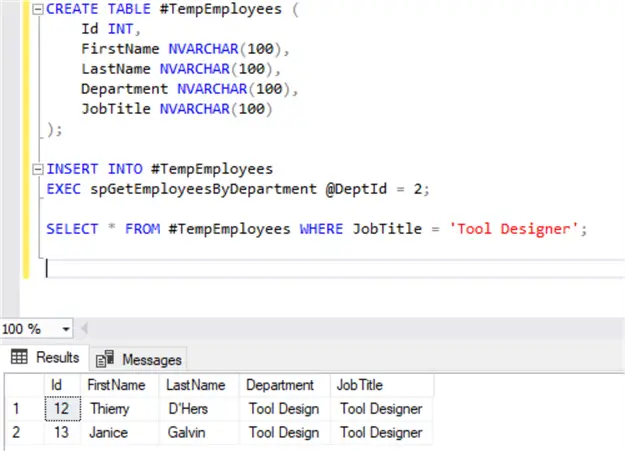Click the LastName column header

198,384
